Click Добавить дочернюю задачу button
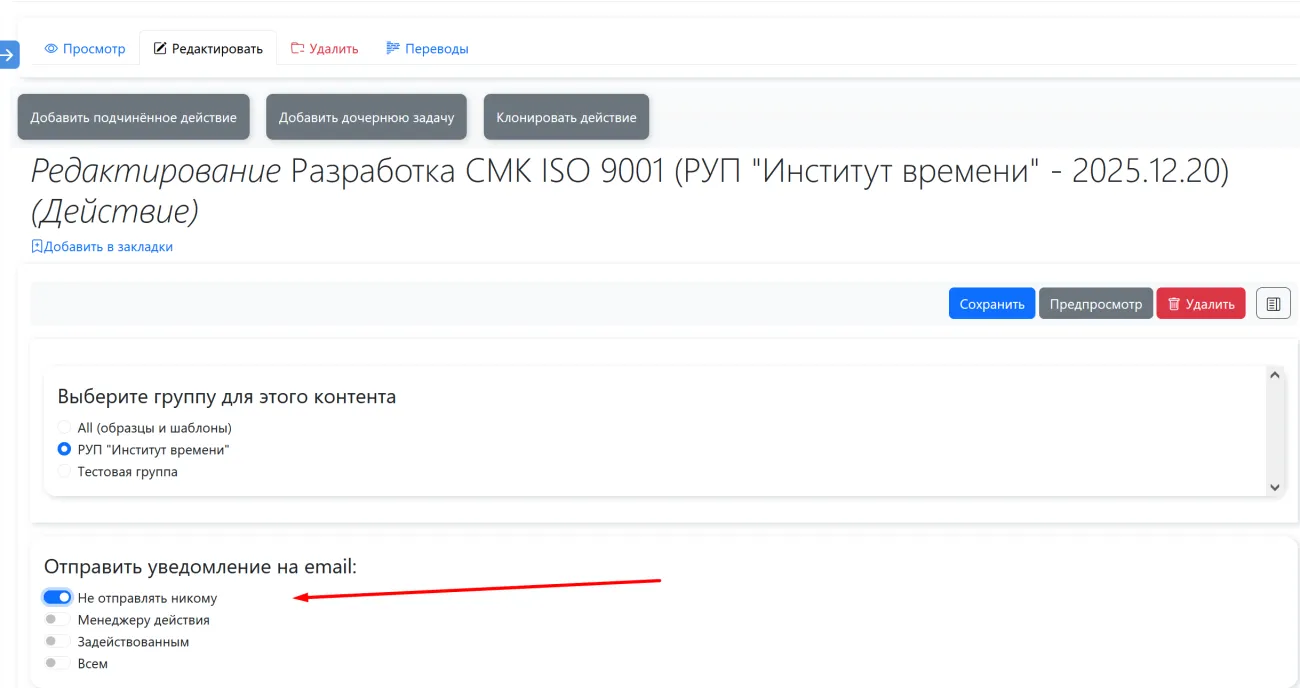 tap(366, 117)
